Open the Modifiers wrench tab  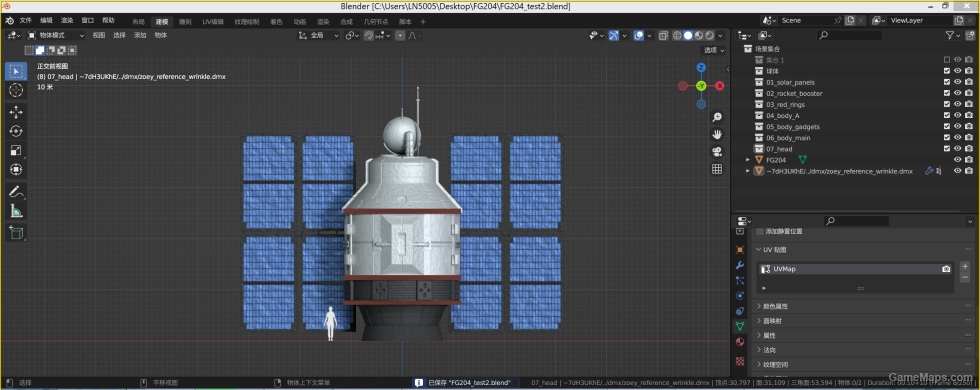point(740,265)
